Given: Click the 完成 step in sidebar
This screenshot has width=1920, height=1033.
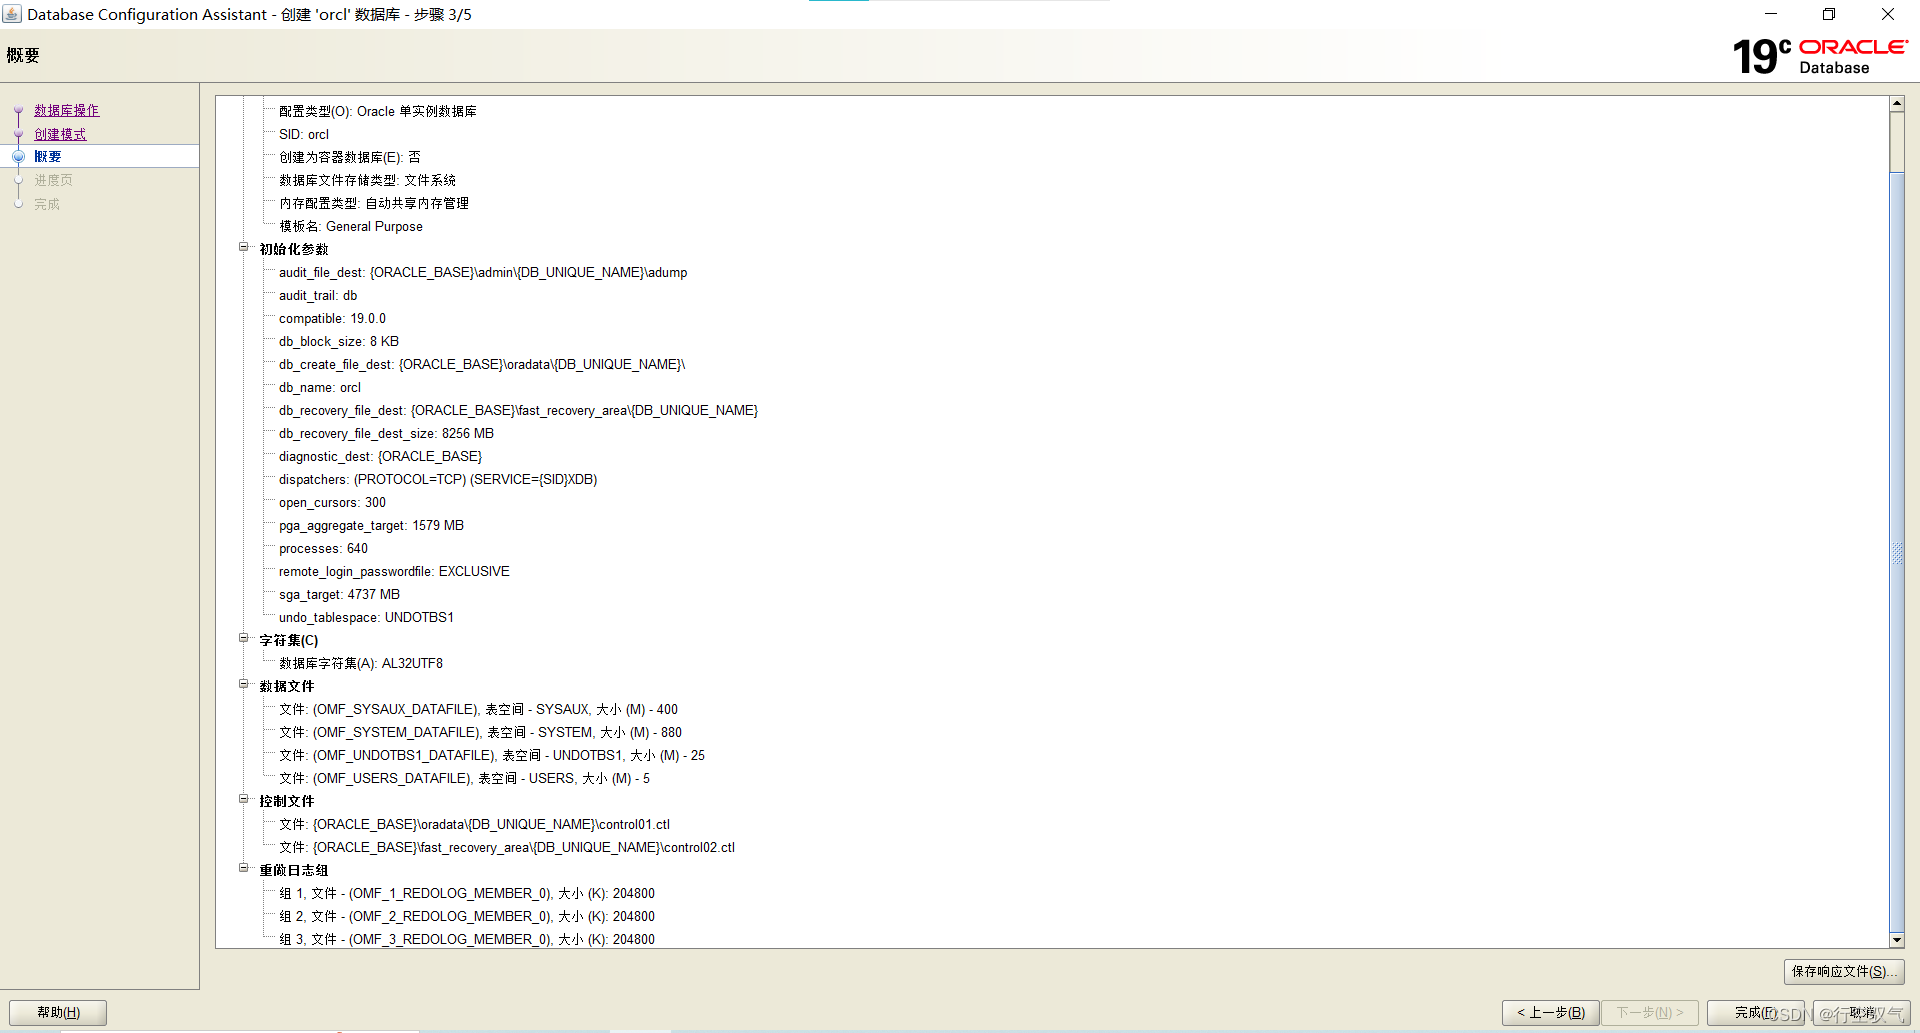Looking at the screenshot, I should (x=47, y=204).
